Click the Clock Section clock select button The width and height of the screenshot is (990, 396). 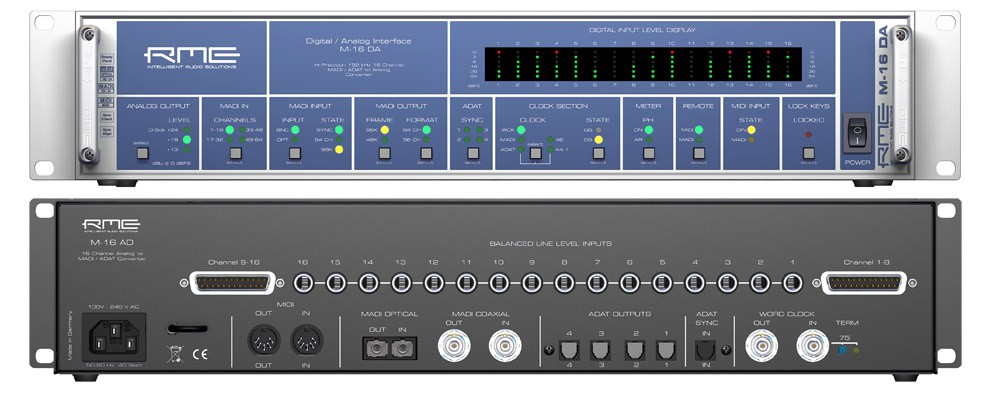(x=535, y=152)
